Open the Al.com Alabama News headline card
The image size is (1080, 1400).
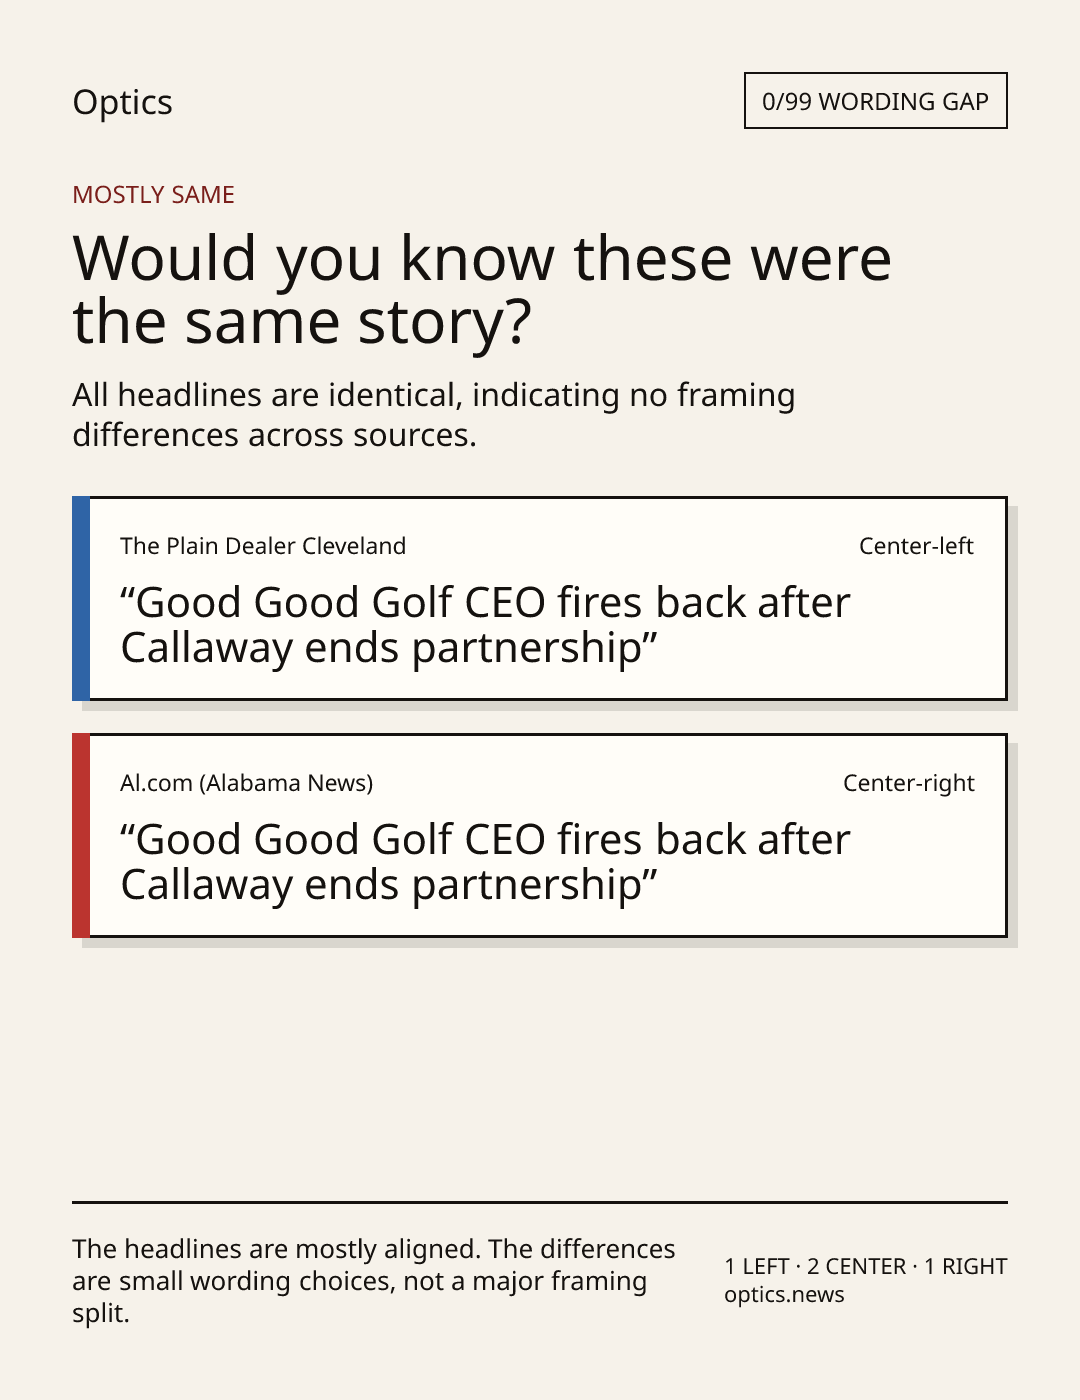[540, 835]
